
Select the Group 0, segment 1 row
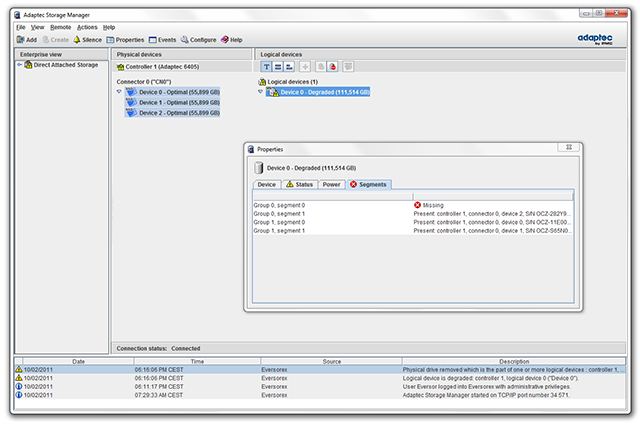pyautogui.click(x=413, y=214)
